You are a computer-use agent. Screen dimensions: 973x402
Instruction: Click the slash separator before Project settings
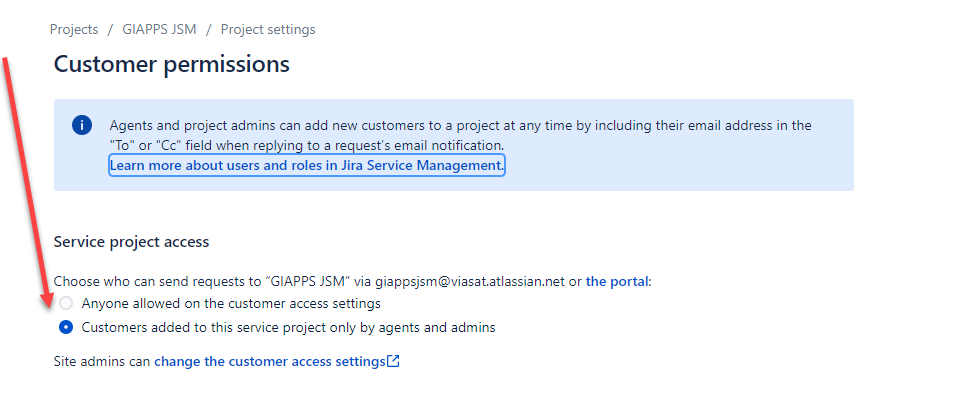(209, 29)
